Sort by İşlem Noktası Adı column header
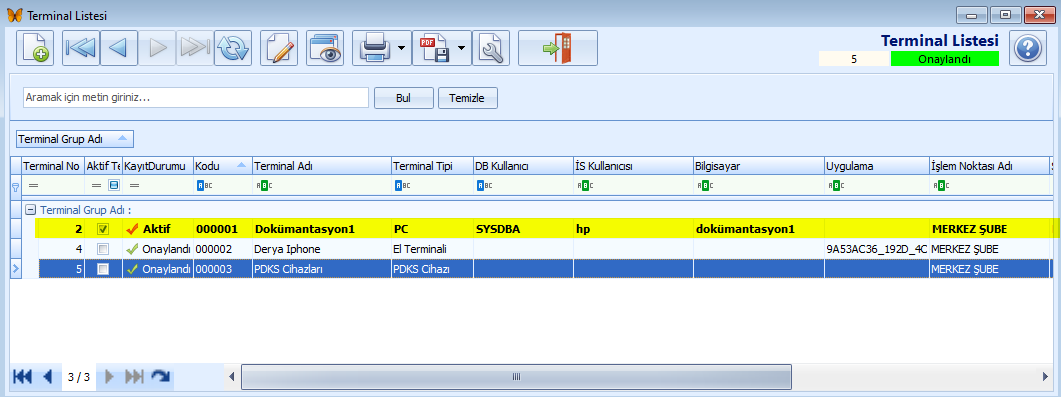Viewport: 1061px width, 397px height. [x=989, y=166]
